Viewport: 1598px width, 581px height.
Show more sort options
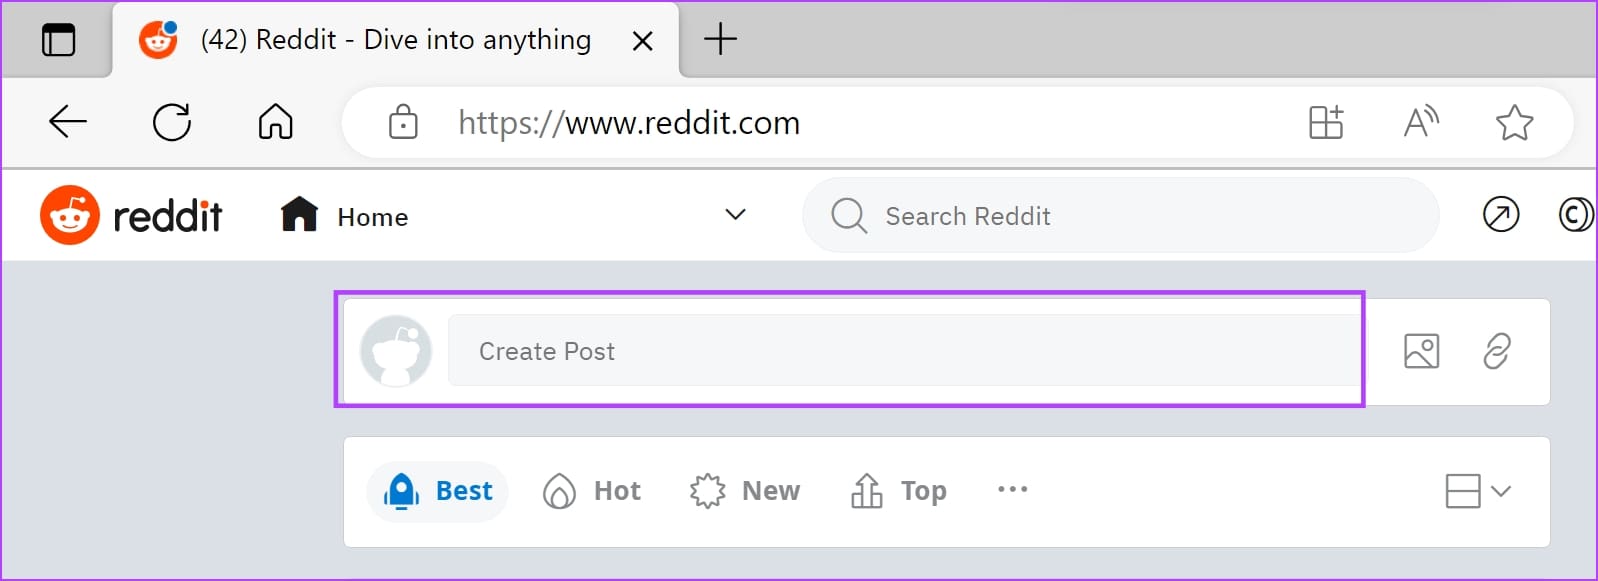click(x=1012, y=490)
